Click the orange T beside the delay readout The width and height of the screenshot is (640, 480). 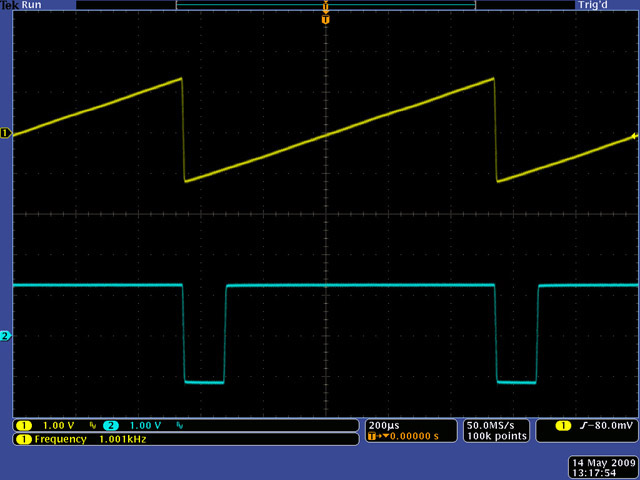pos(374,437)
